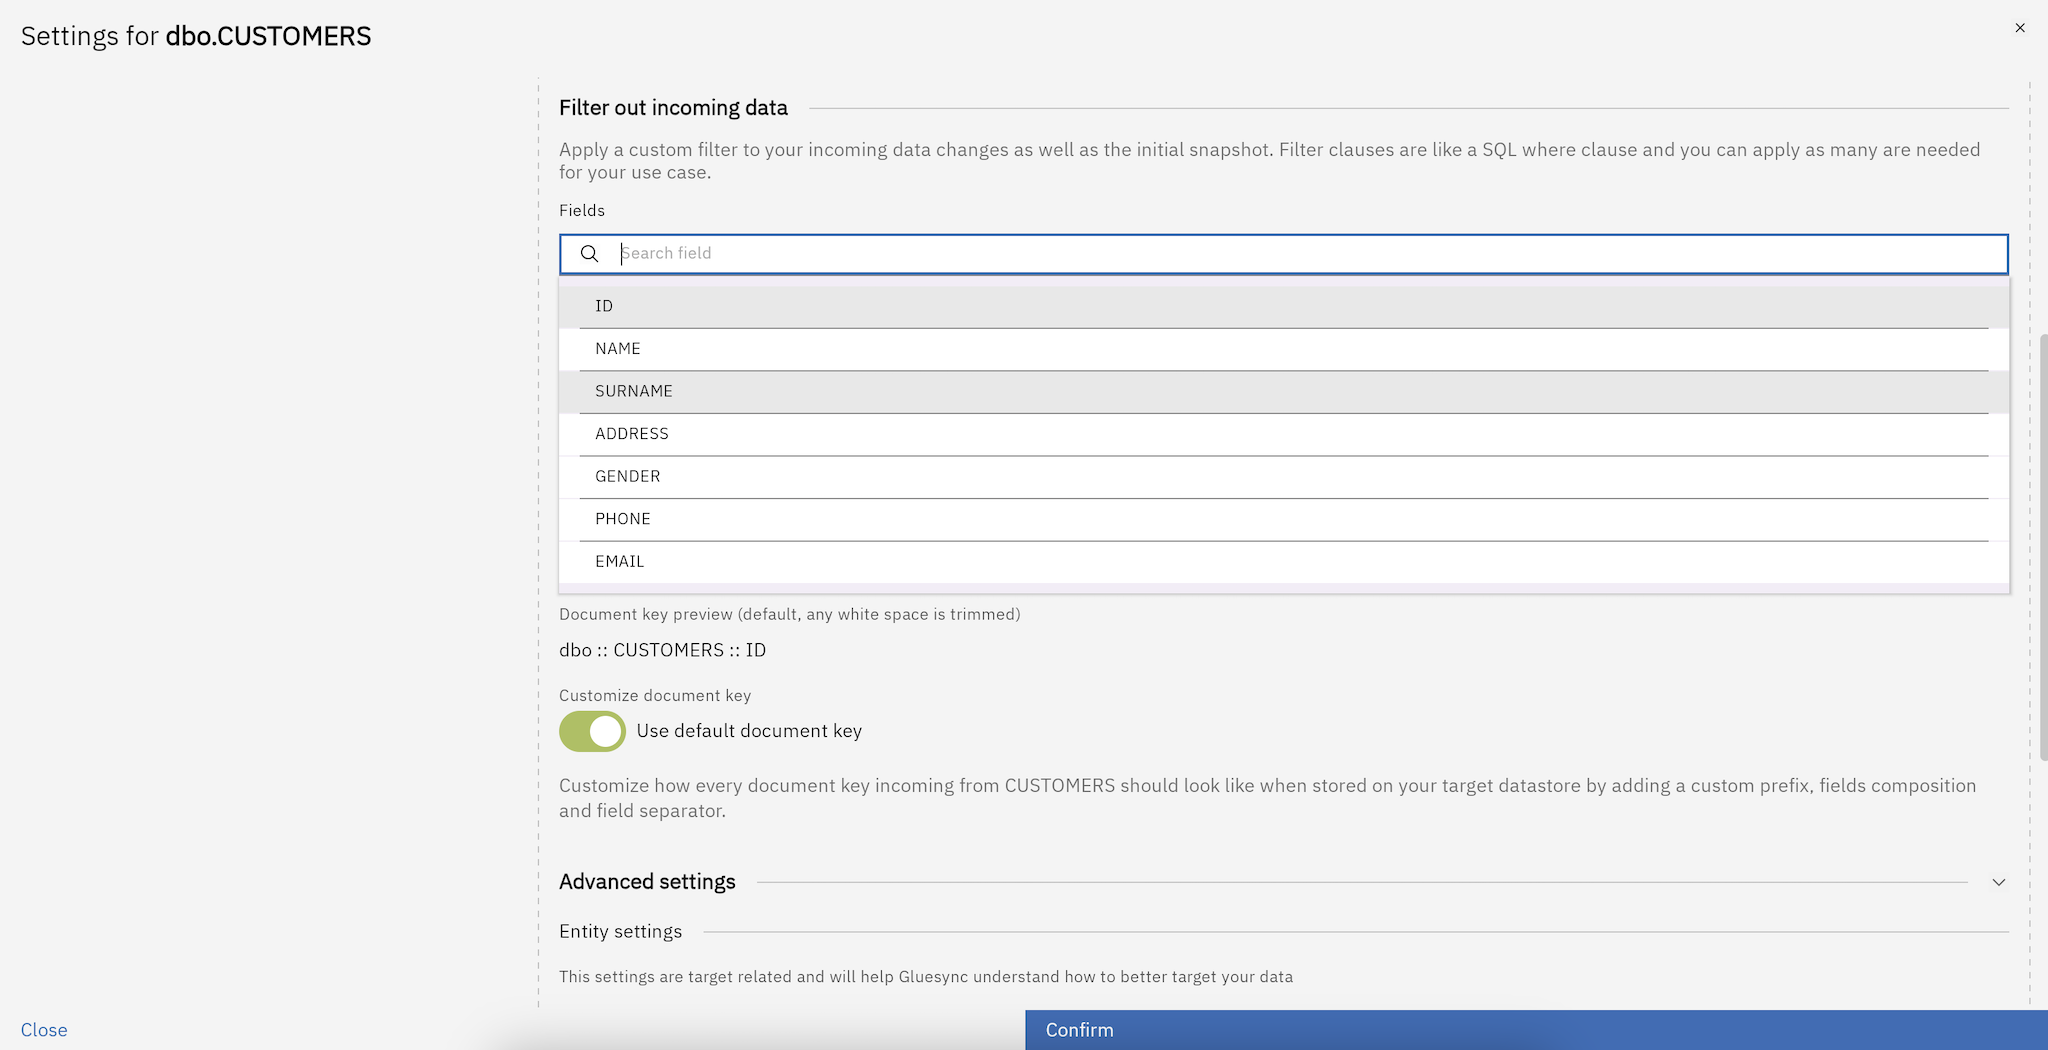Select the ID field option

(1284, 306)
